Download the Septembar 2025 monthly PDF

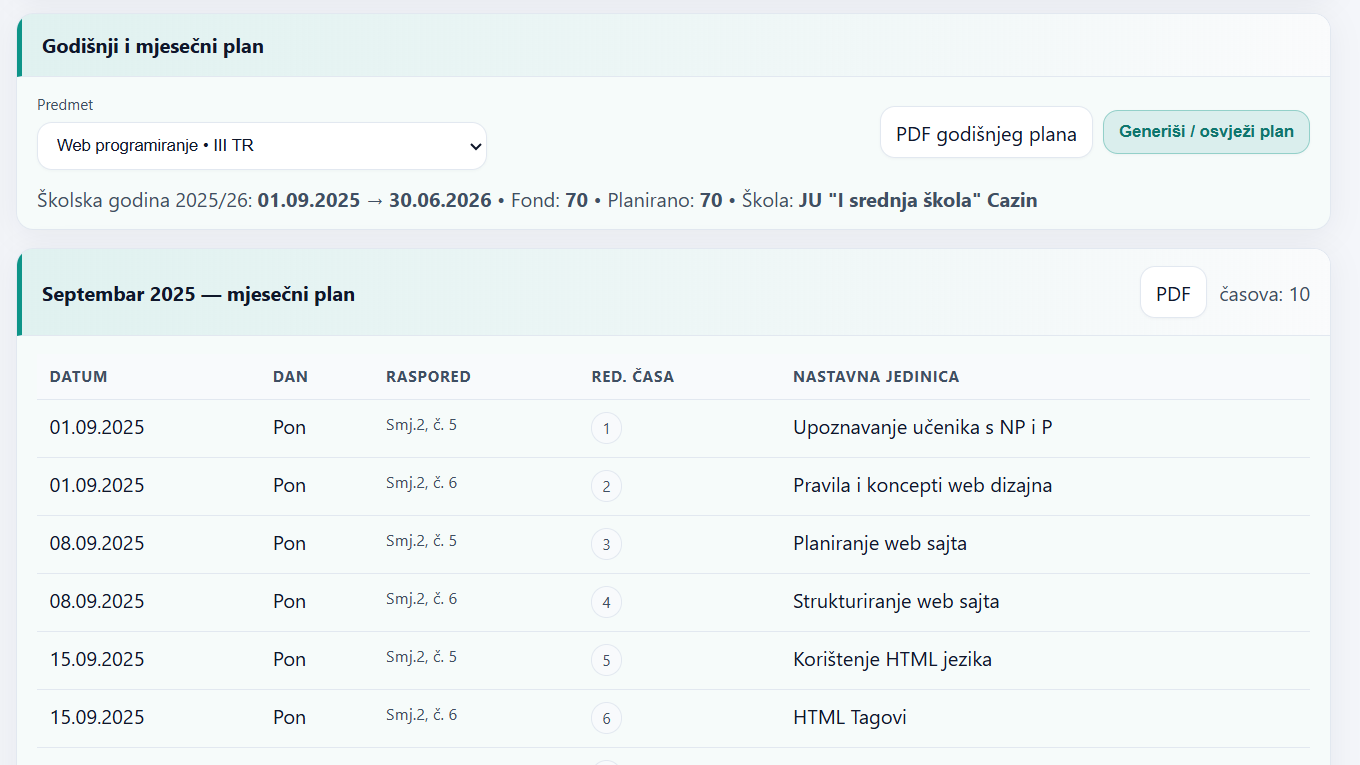[1173, 293]
